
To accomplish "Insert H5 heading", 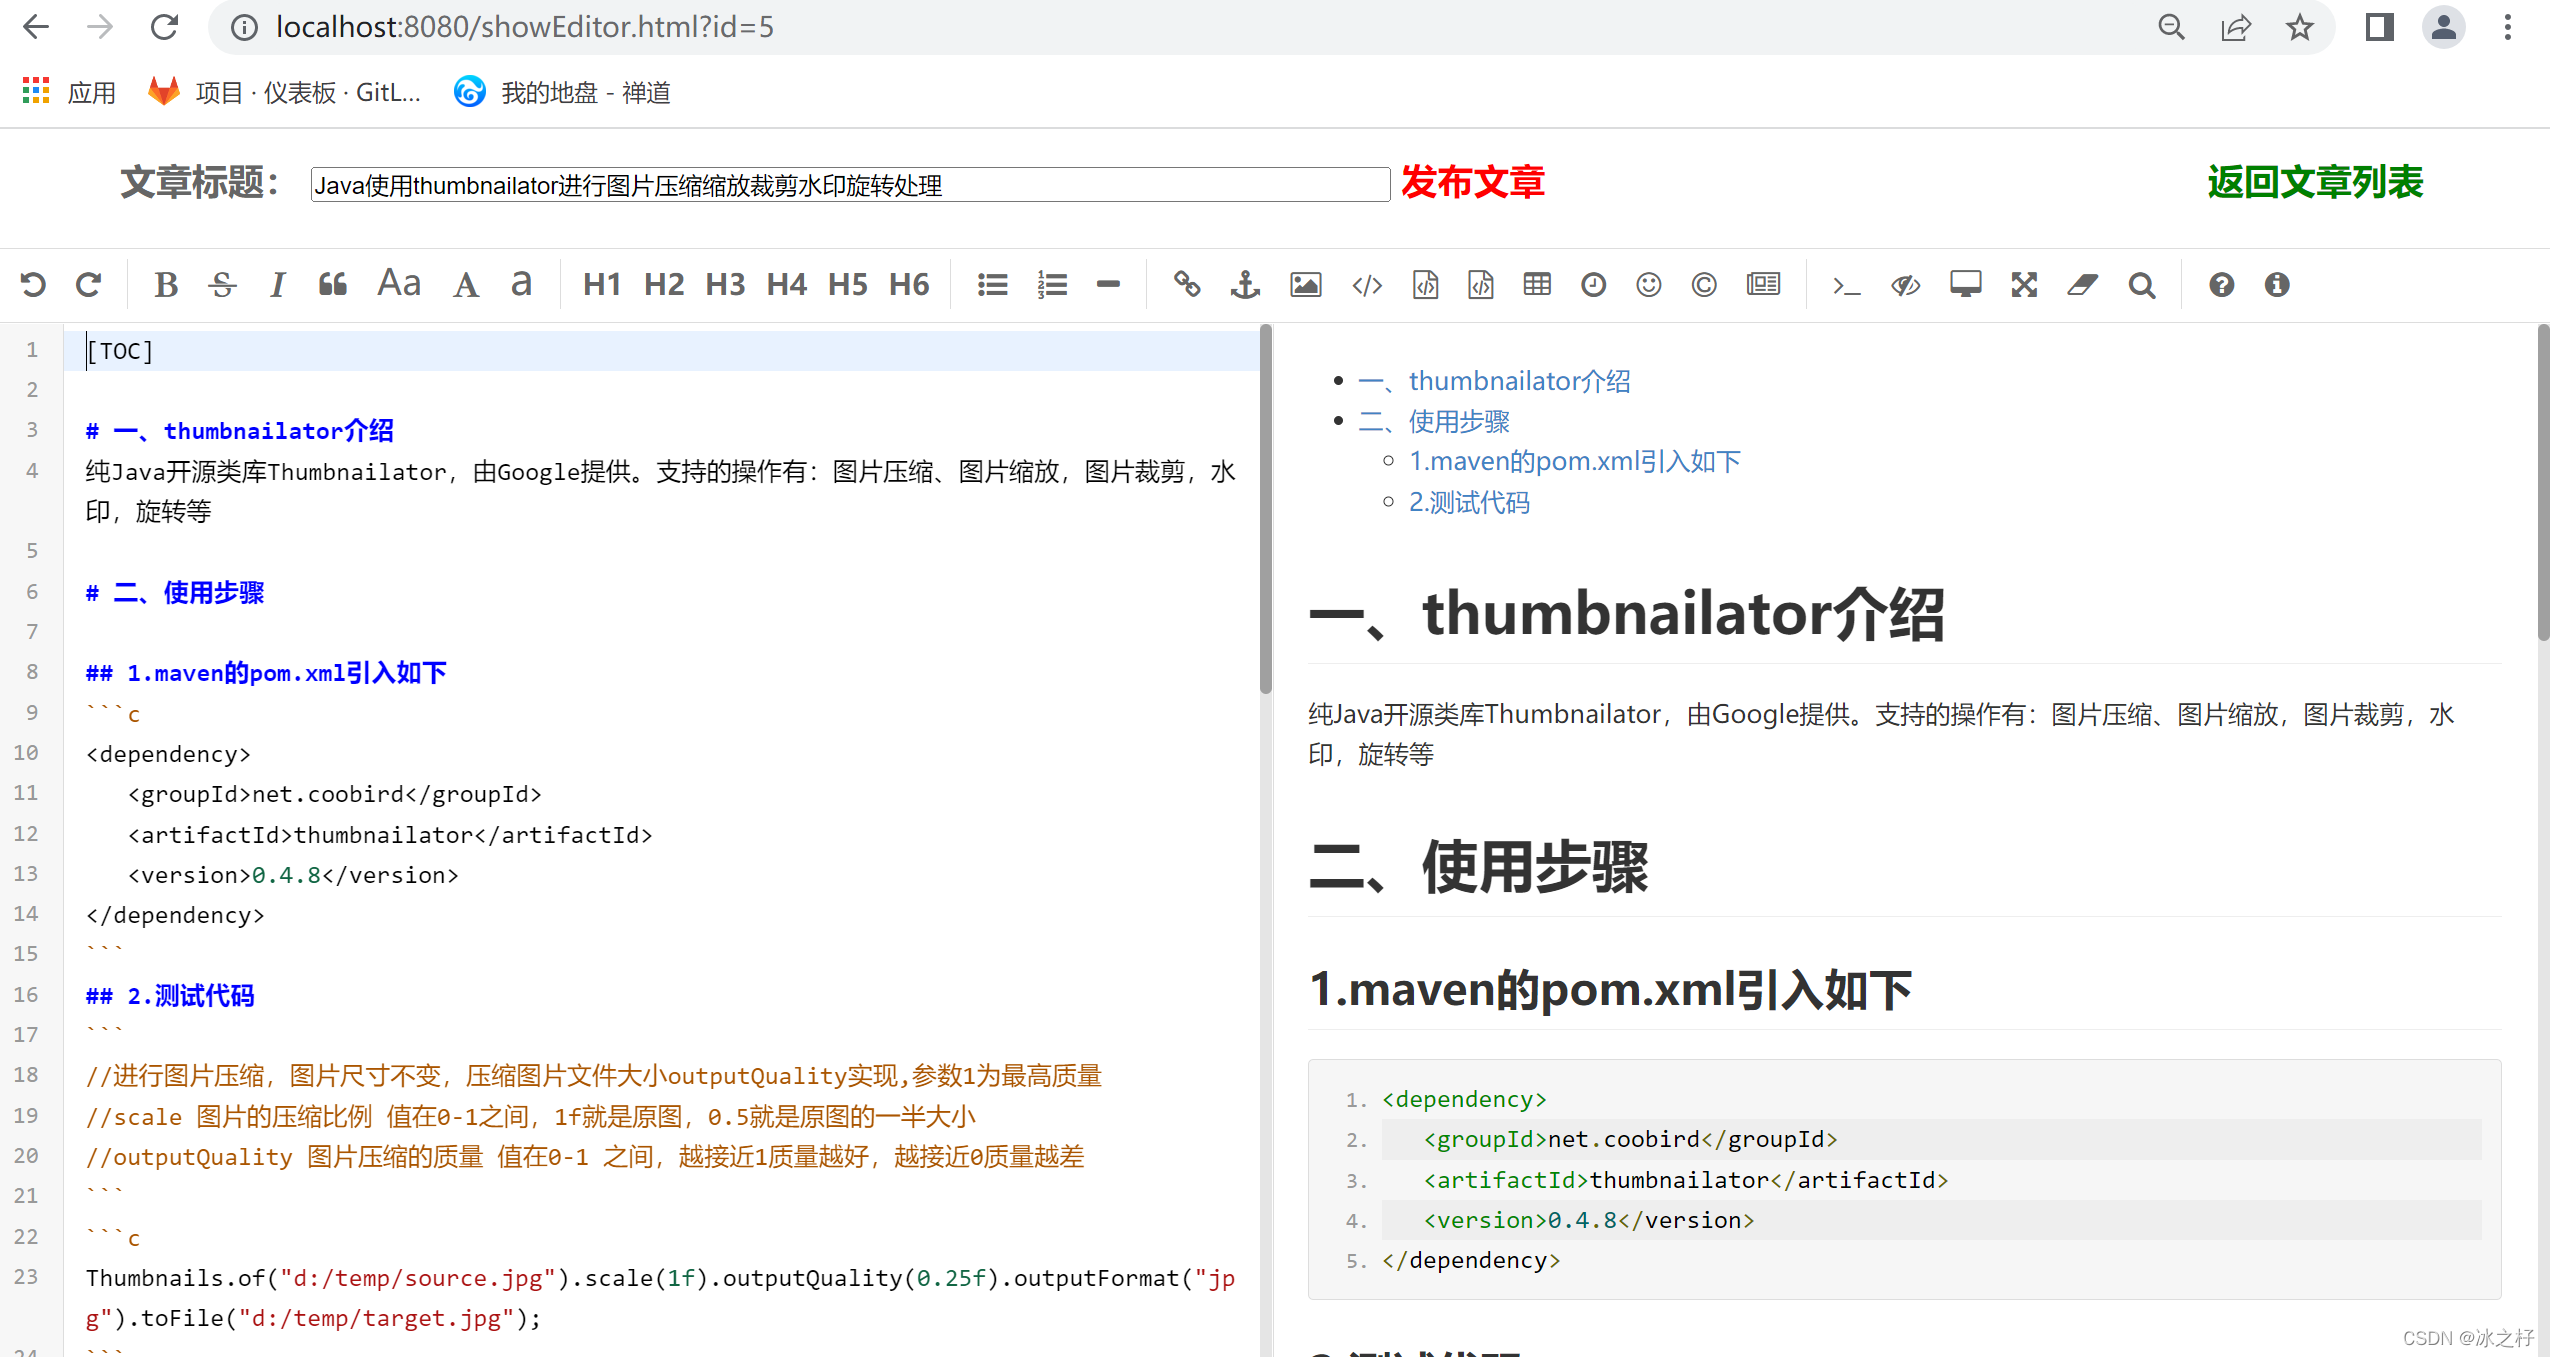I will click(848, 285).
